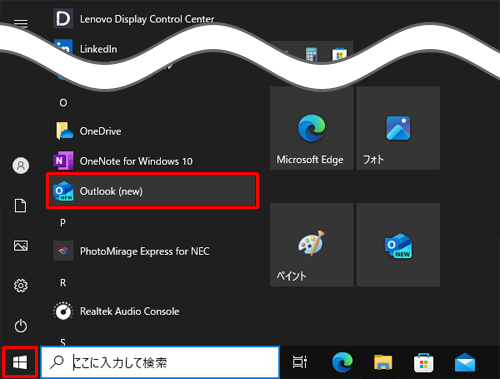
Task: Open Settings gear in Start sidebar
Action: pos(21,286)
